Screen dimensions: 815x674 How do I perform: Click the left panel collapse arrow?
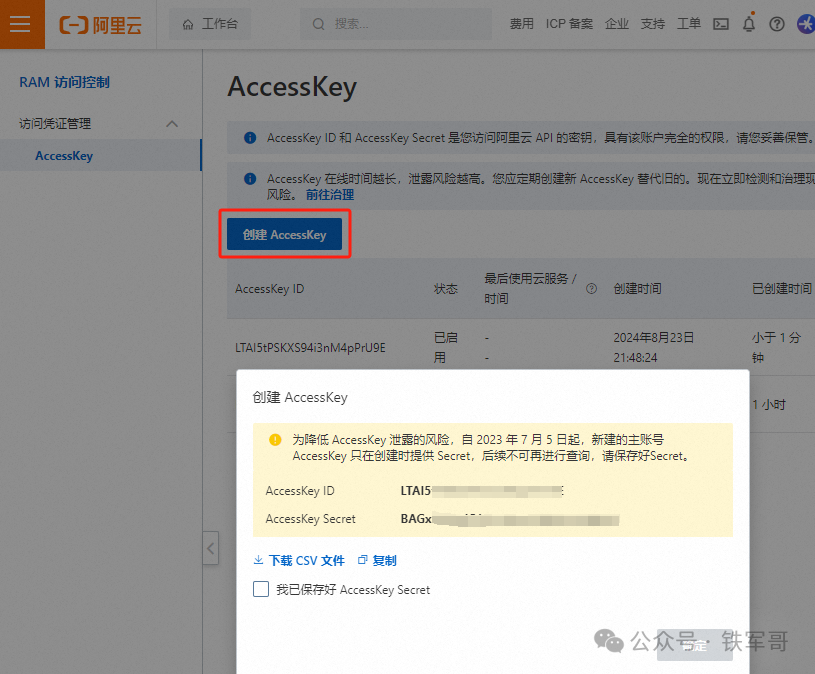[210, 548]
